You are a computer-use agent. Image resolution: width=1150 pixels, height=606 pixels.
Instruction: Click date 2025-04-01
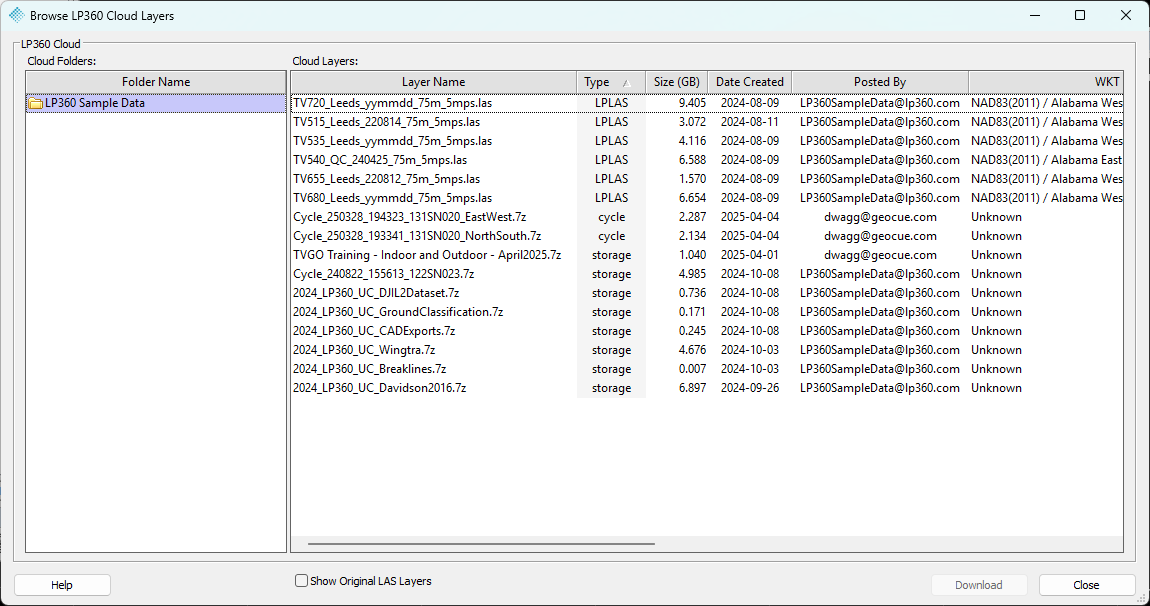tap(750, 256)
